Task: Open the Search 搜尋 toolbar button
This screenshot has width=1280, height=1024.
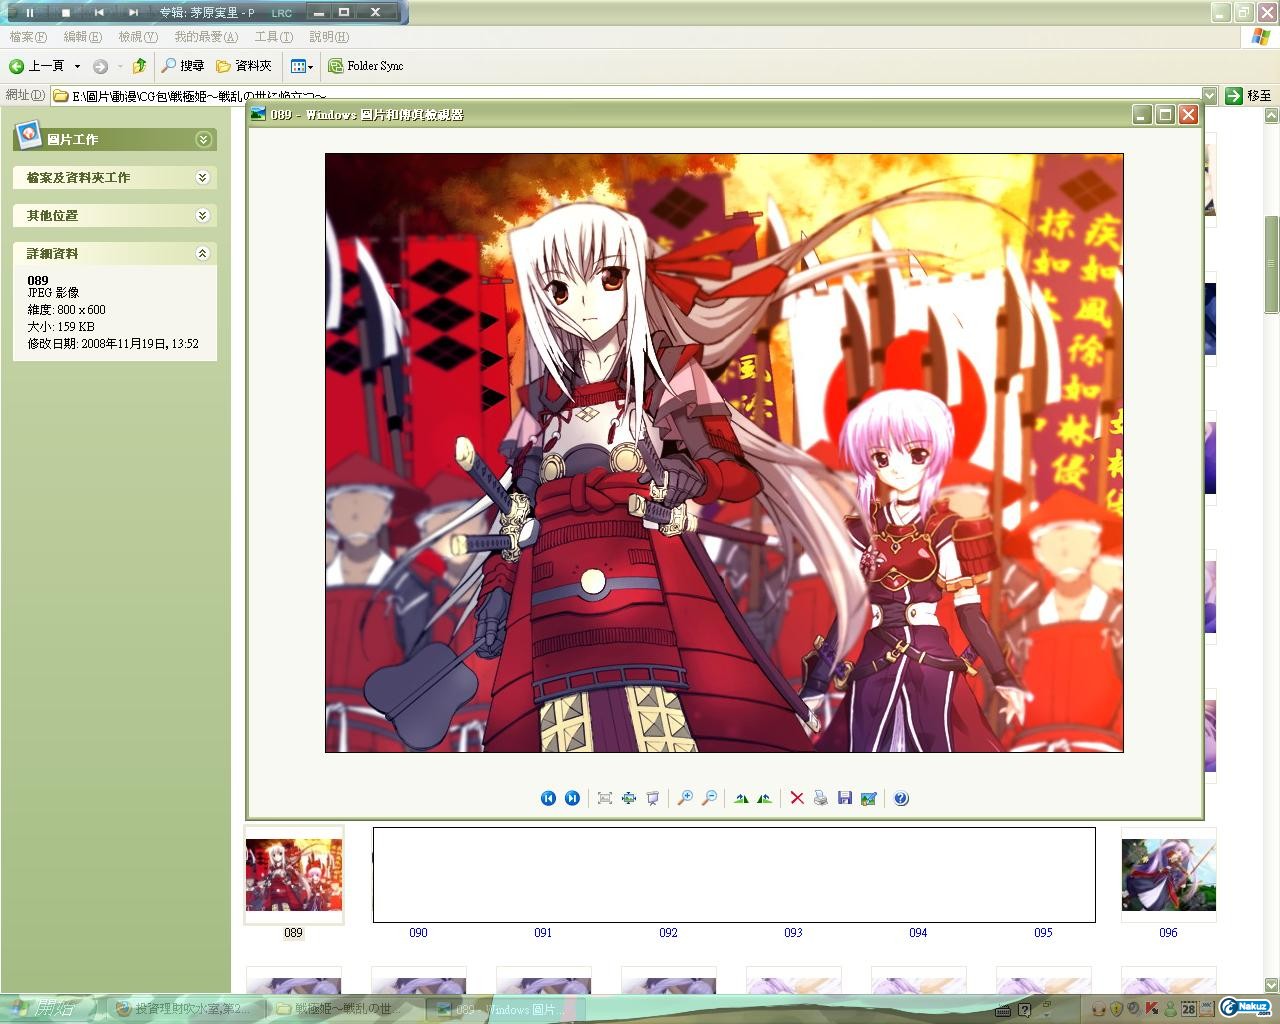Action: (183, 66)
